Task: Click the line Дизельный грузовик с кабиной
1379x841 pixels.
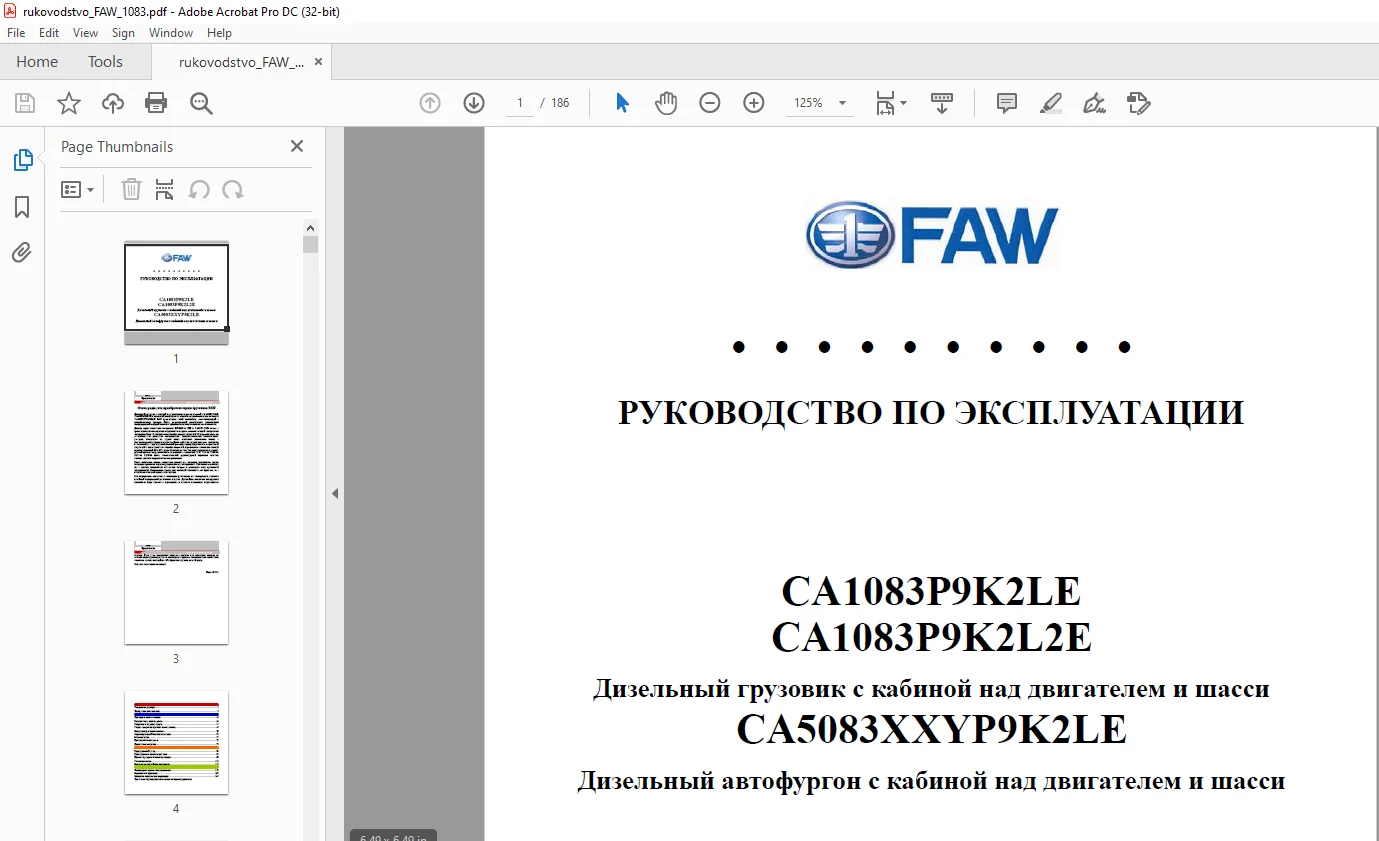Action: click(x=931, y=689)
